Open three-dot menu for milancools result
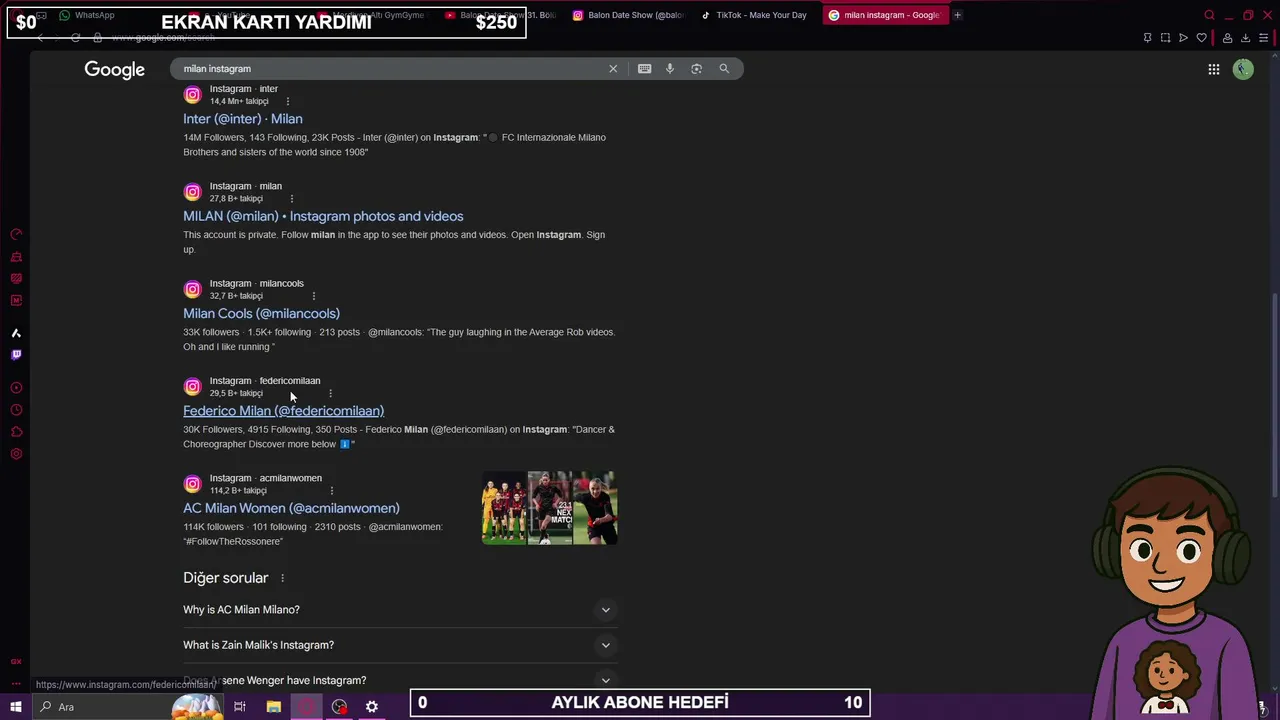The width and height of the screenshot is (1280, 720). 314,296
